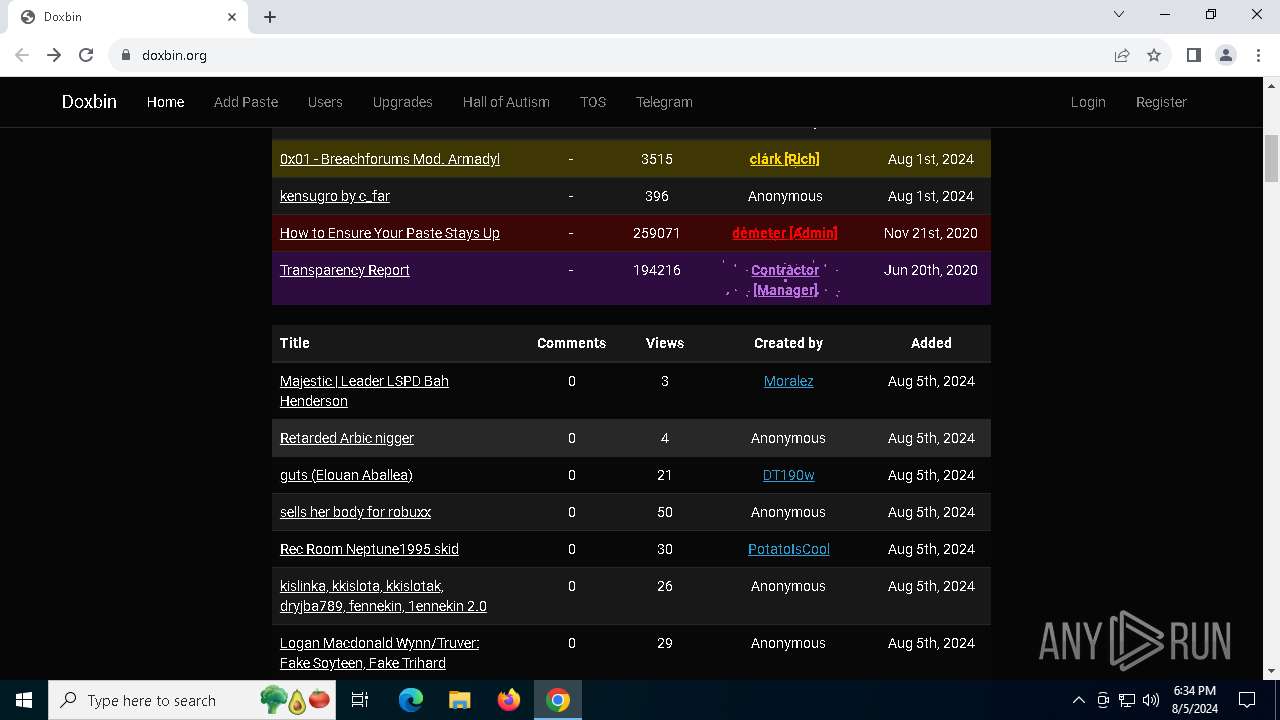1280x720 pixels.
Task: Click the scrollbar down arrow
Action: pyautogui.click(x=1272, y=671)
